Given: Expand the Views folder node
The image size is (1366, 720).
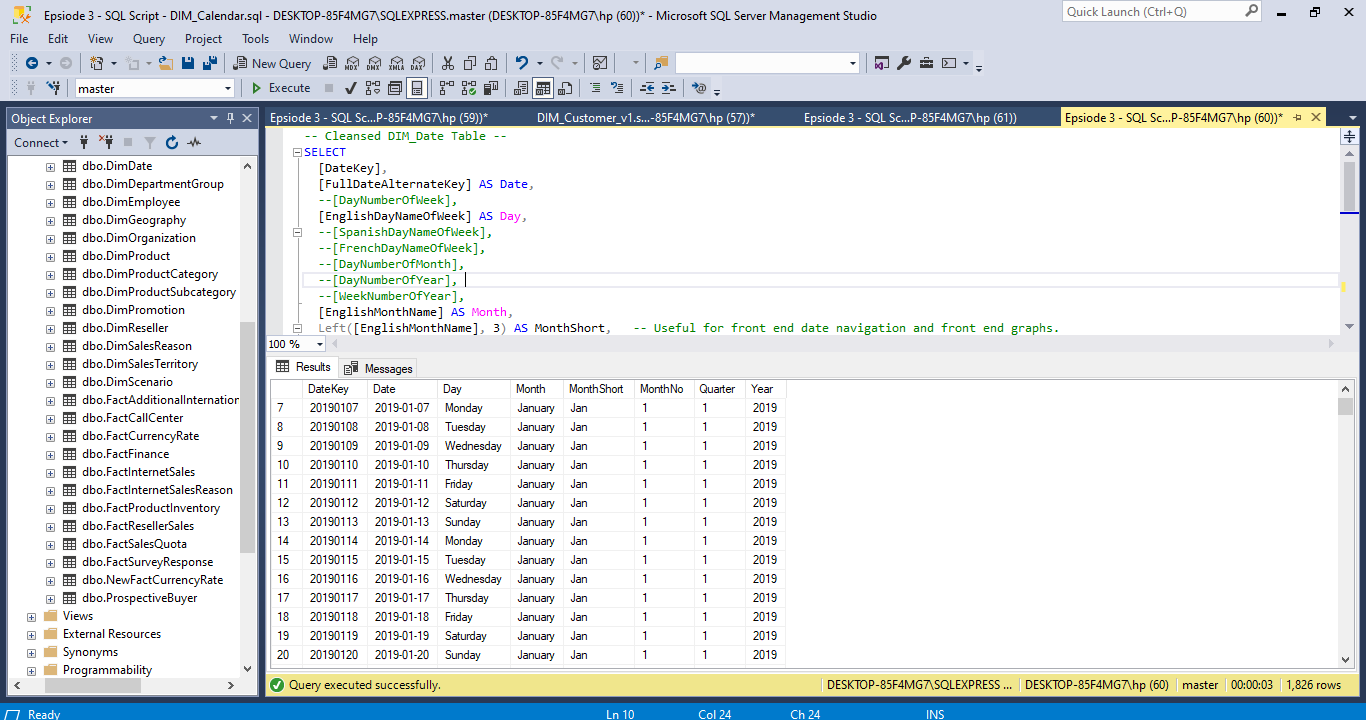Looking at the screenshot, I should pos(32,616).
